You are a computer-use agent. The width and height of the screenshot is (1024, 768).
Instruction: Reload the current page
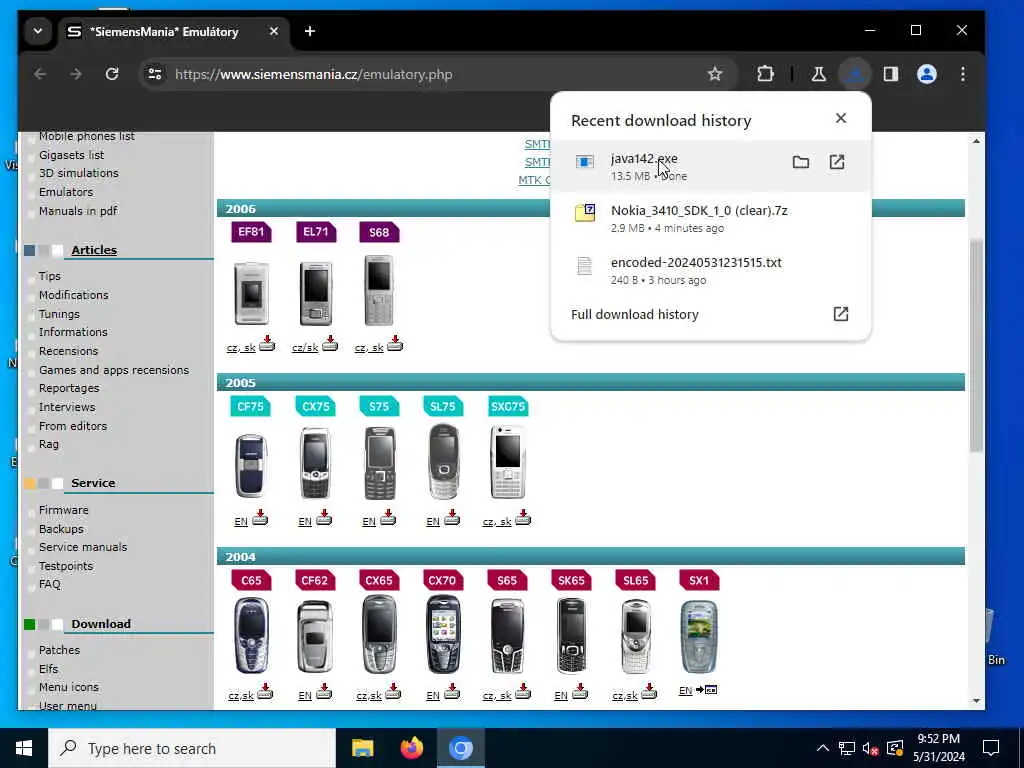[112, 74]
